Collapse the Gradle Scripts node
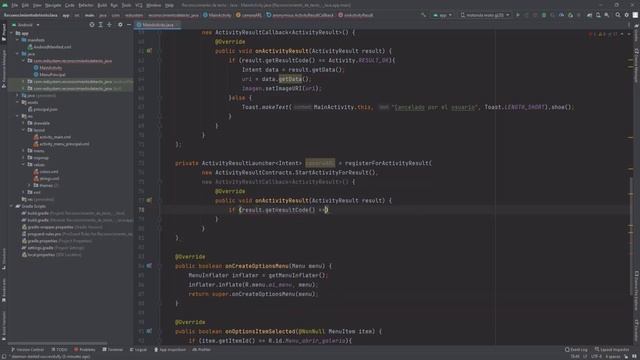Image resolution: width=640 pixels, height=360 pixels. (x=11, y=206)
